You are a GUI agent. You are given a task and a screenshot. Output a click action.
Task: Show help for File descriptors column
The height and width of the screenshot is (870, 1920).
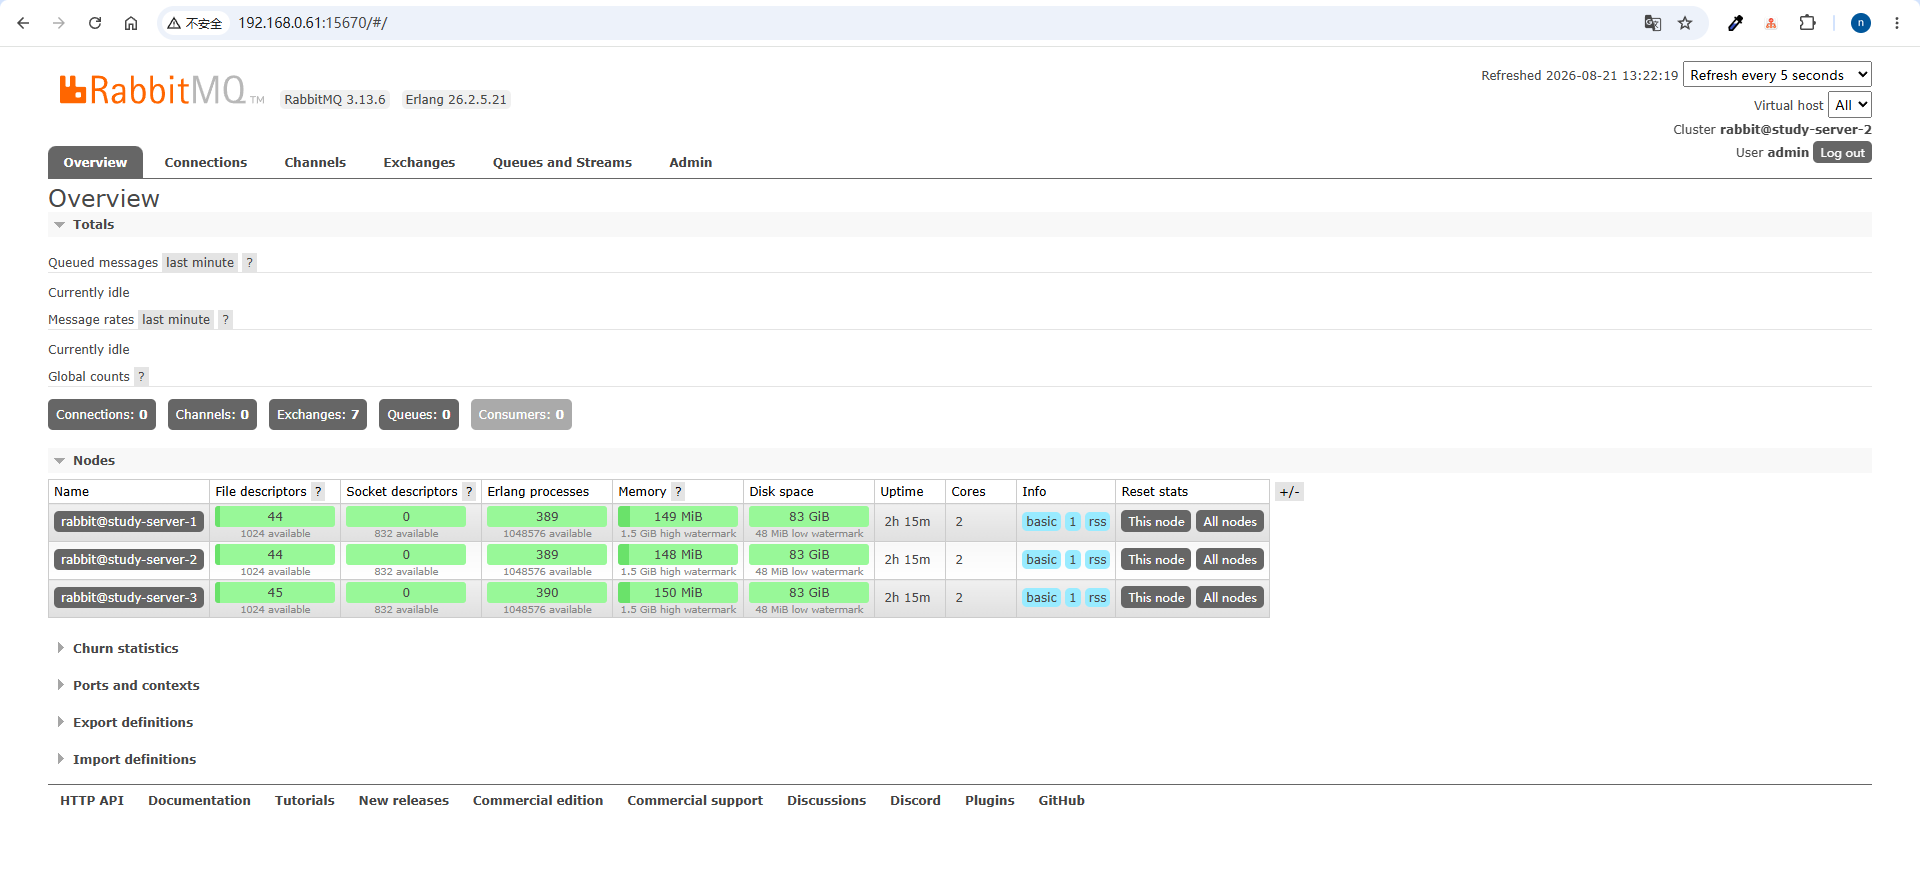click(x=318, y=492)
